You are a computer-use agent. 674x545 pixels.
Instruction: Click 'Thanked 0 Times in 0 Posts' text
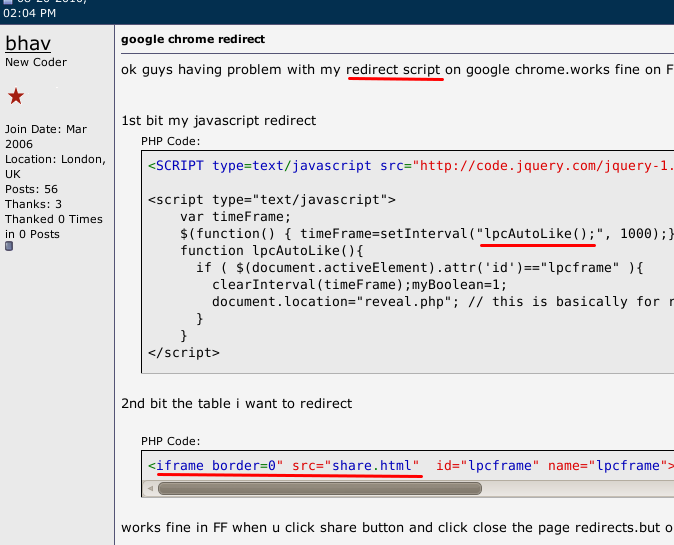tap(54, 227)
